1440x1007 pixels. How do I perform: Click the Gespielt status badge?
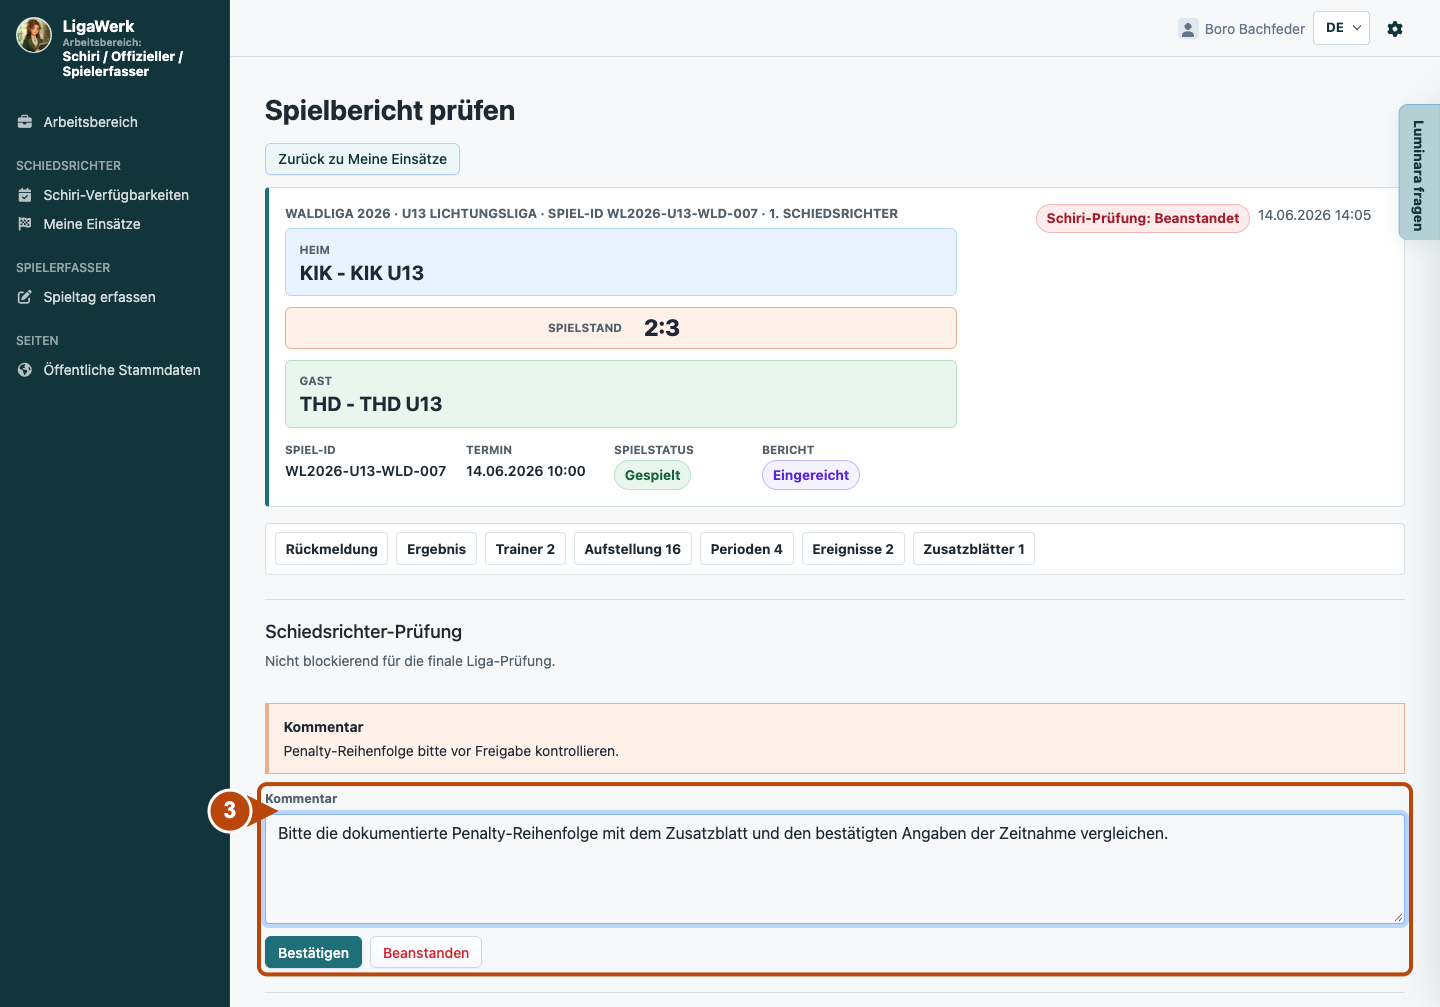653,475
